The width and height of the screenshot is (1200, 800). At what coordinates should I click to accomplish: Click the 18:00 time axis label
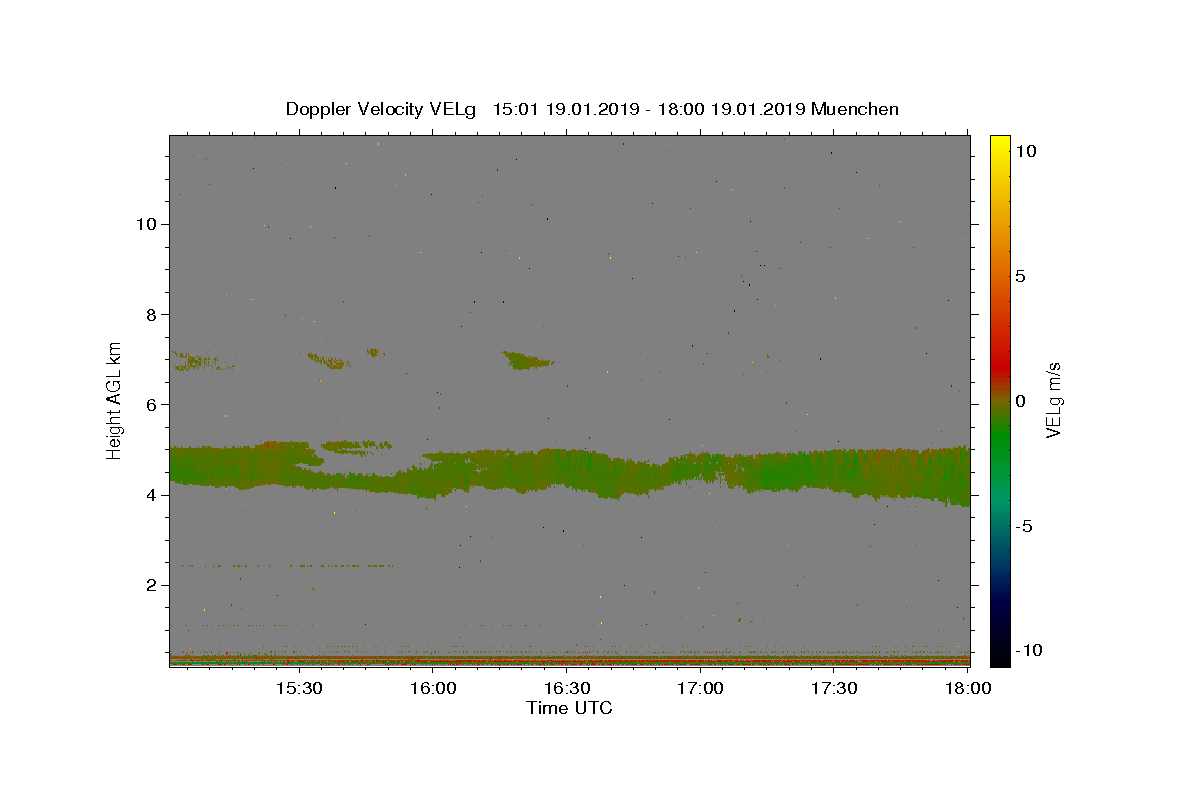coord(967,689)
